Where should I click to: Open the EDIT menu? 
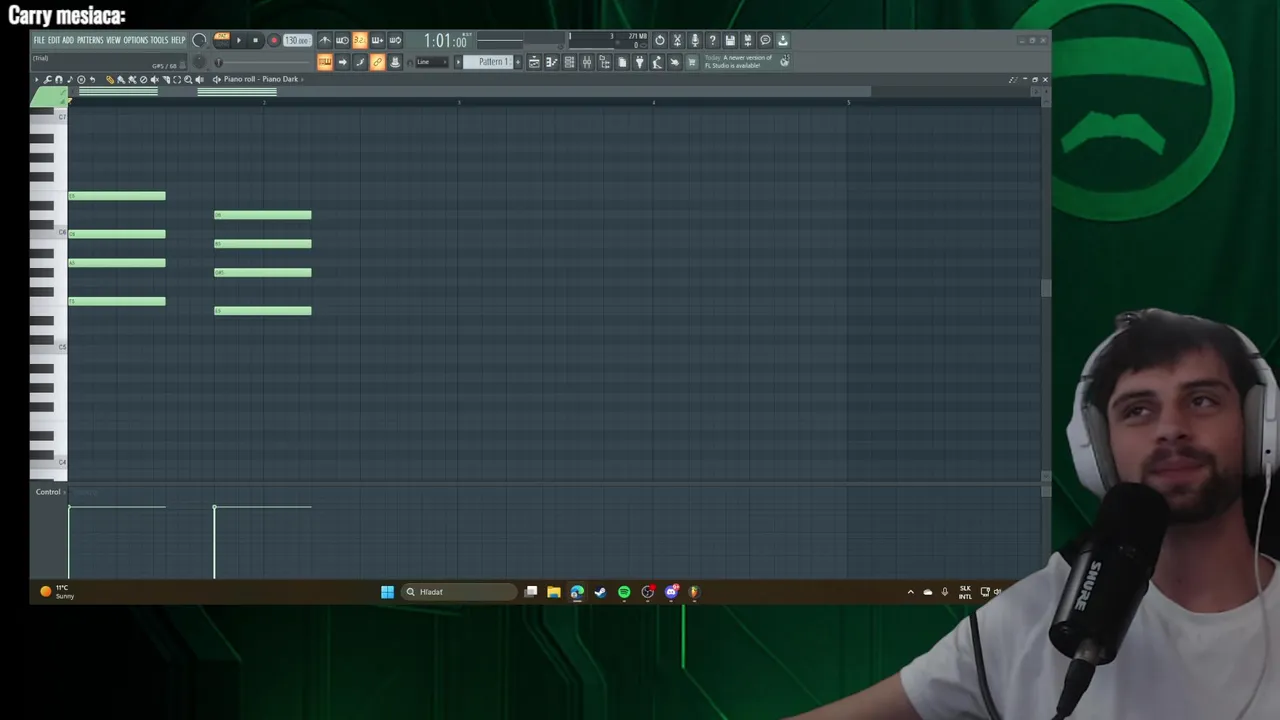tap(54, 40)
